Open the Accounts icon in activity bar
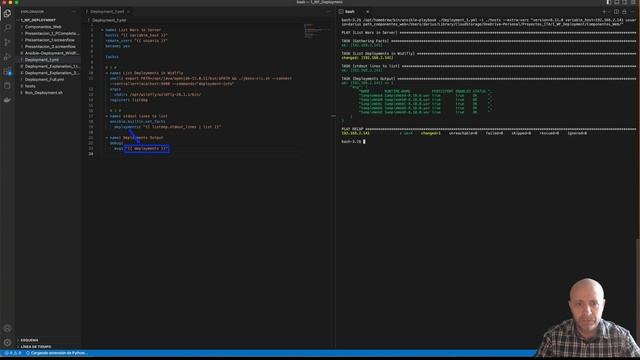 pyautogui.click(x=7, y=328)
